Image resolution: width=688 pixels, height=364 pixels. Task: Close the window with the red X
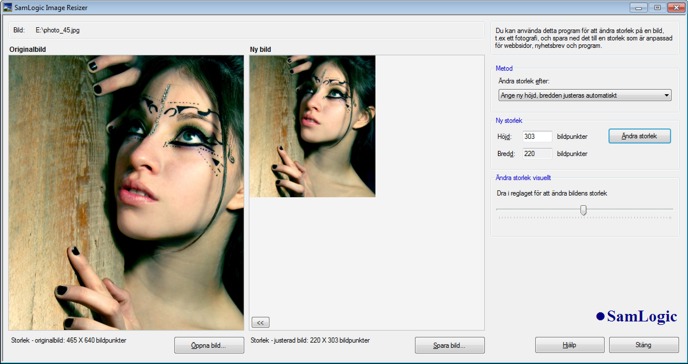[x=676, y=7]
